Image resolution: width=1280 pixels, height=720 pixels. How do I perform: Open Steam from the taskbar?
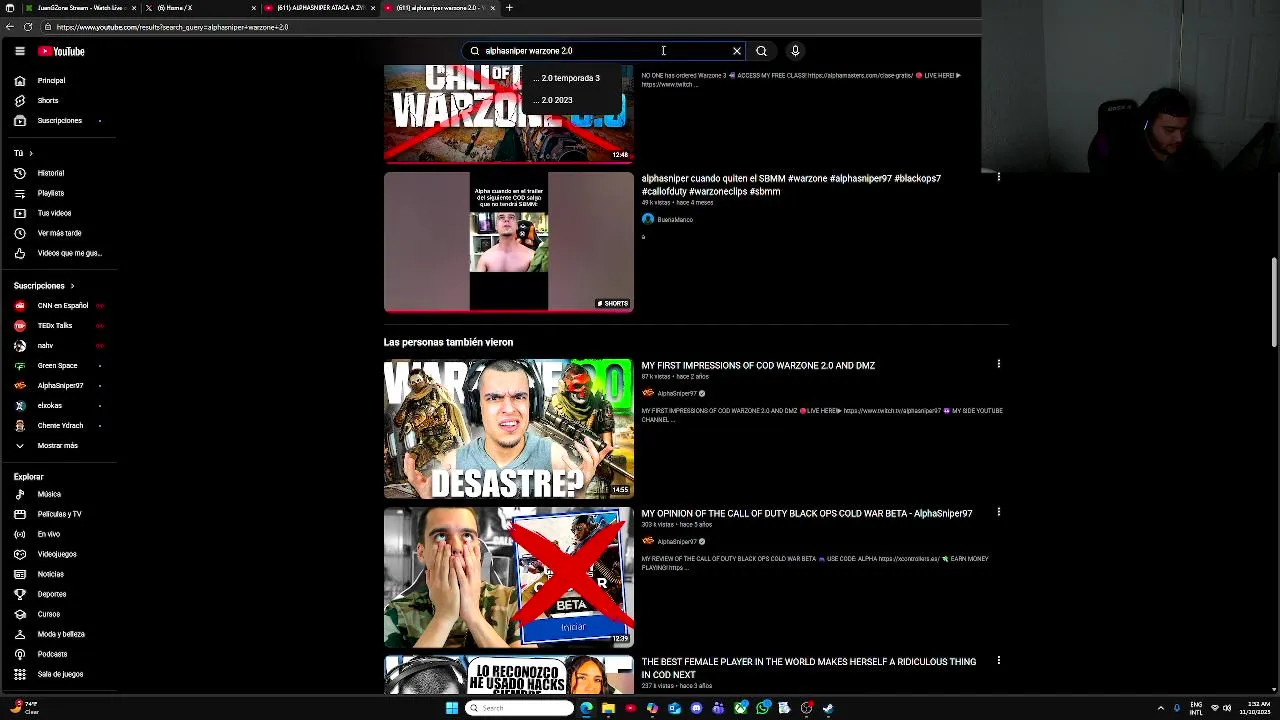(828, 708)
